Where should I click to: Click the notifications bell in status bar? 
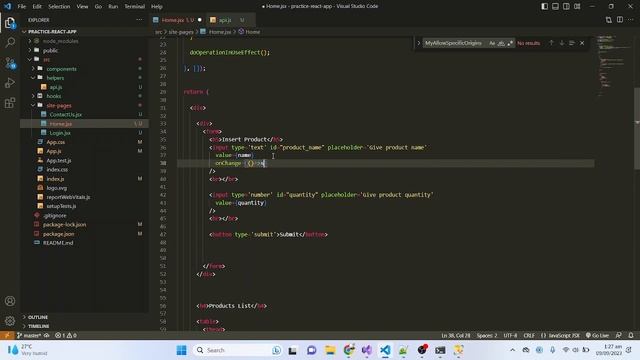point(631,335)
